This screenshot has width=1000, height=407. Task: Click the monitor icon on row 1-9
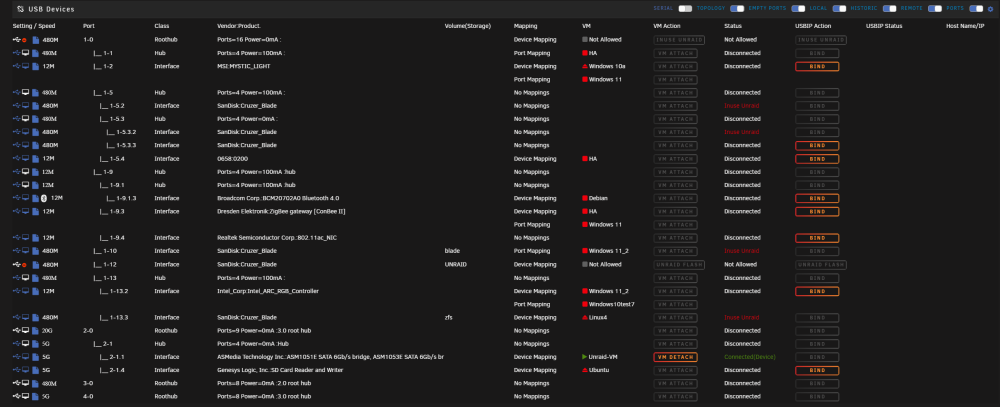(x=26, y=172)
